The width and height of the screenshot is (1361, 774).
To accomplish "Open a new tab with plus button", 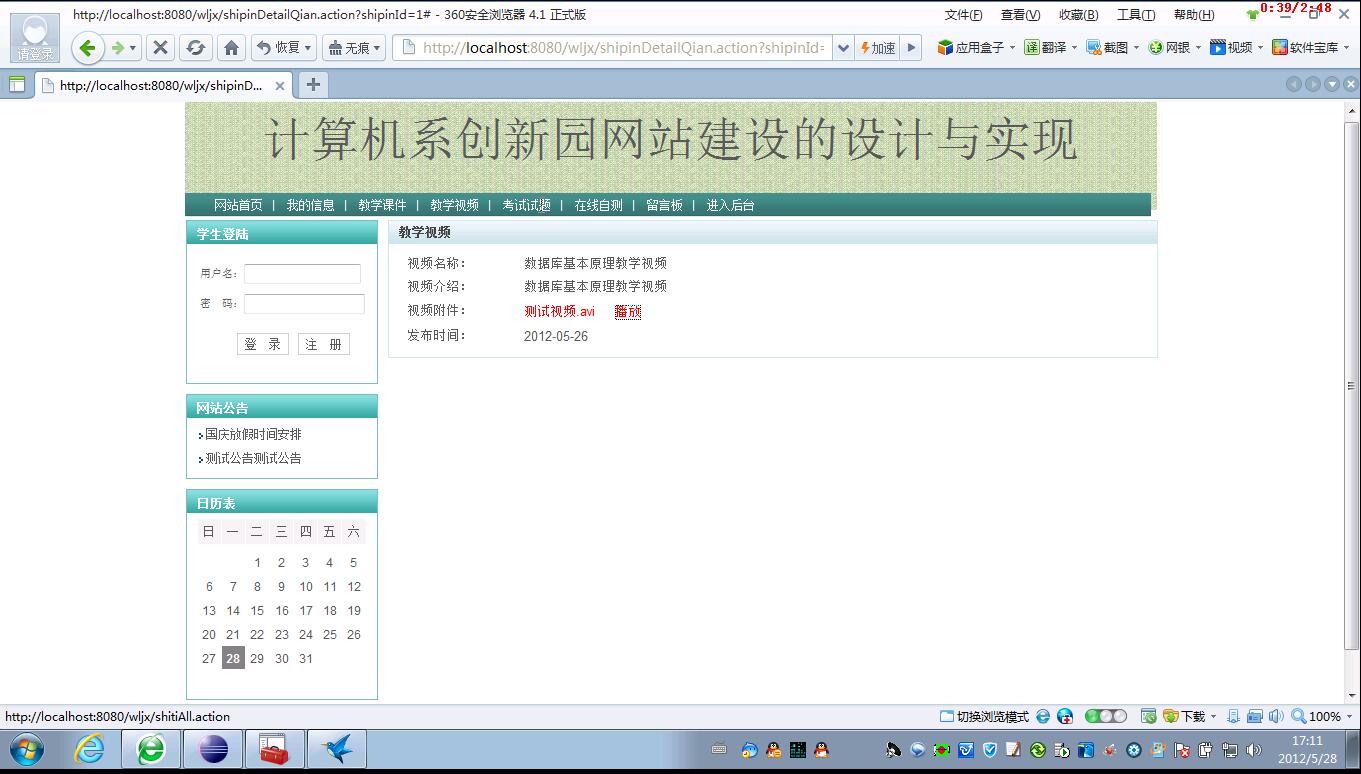I will (313, 85).
